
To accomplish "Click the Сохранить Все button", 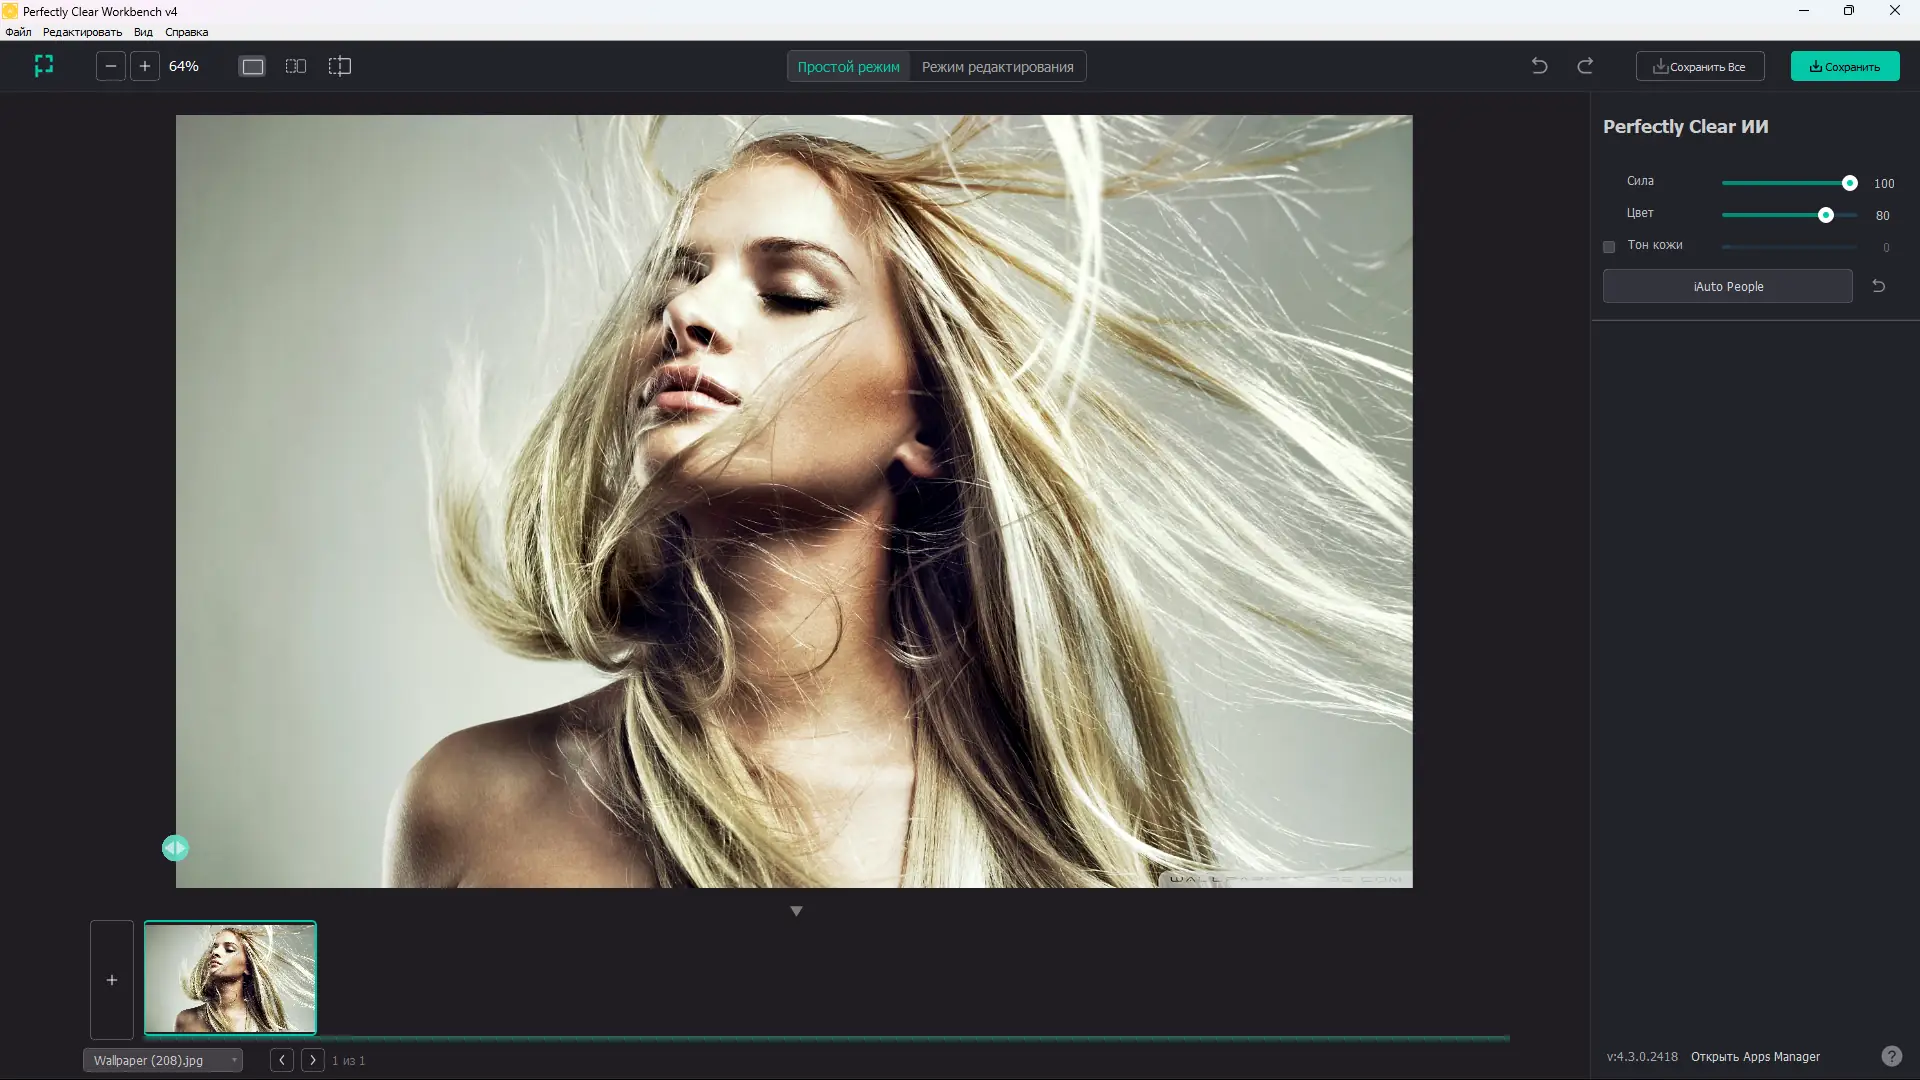I will (x=1700, y=67).
